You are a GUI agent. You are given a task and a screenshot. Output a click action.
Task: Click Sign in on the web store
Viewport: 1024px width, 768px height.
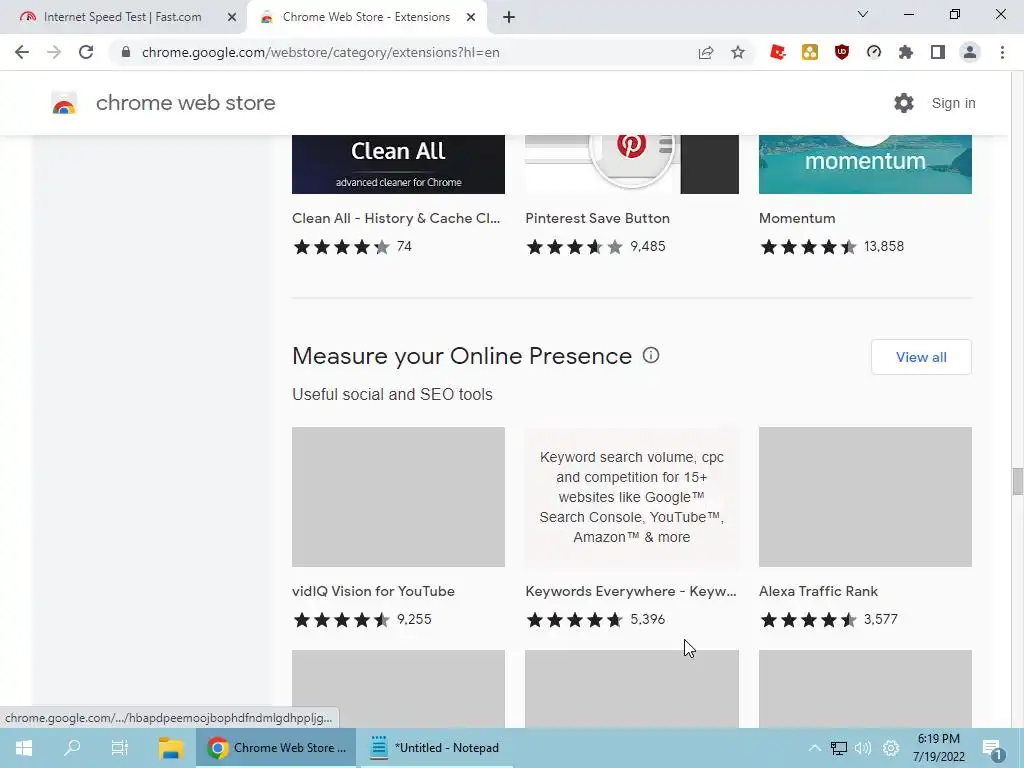coord(953,103)
